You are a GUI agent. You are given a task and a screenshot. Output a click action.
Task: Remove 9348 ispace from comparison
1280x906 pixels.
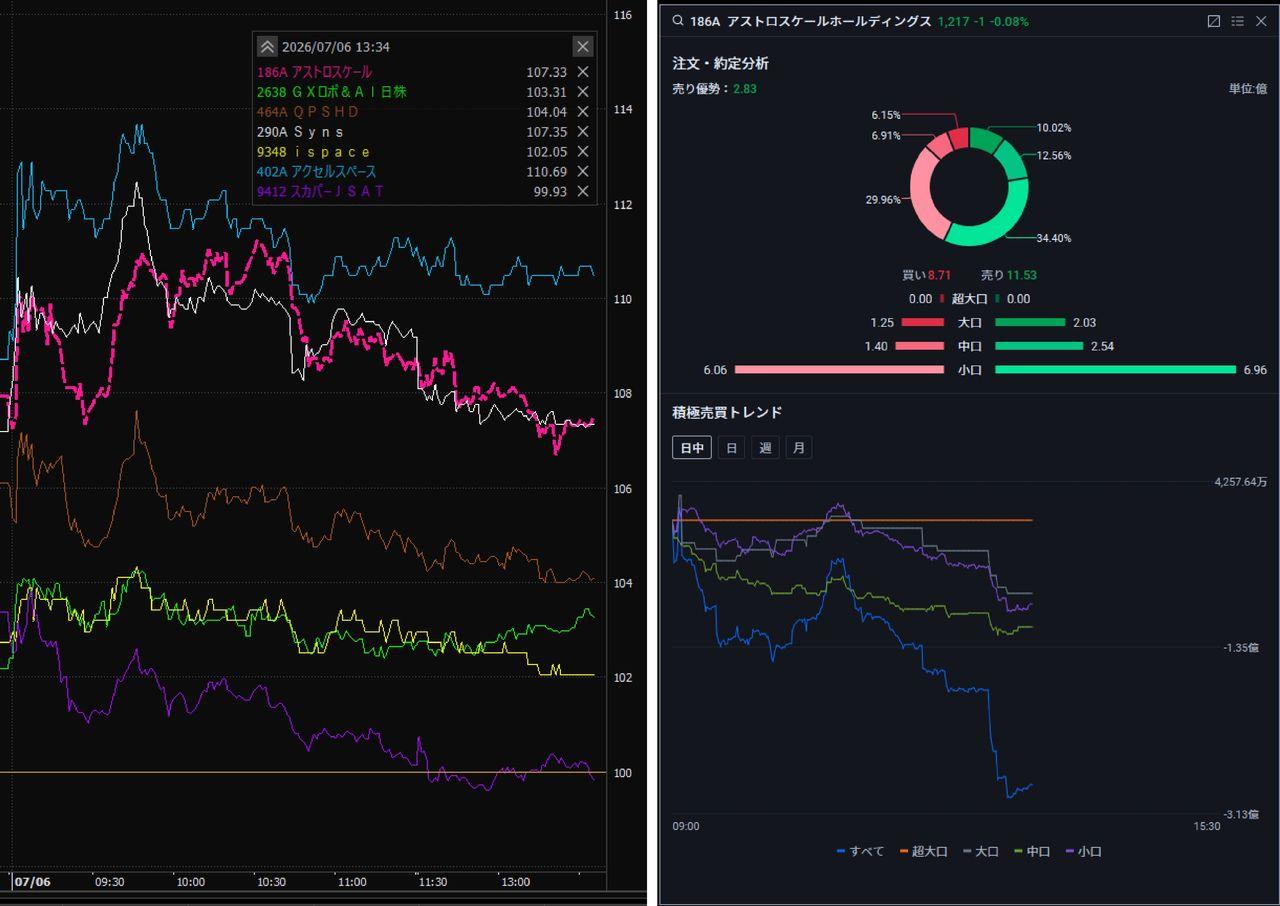(583, 152)
